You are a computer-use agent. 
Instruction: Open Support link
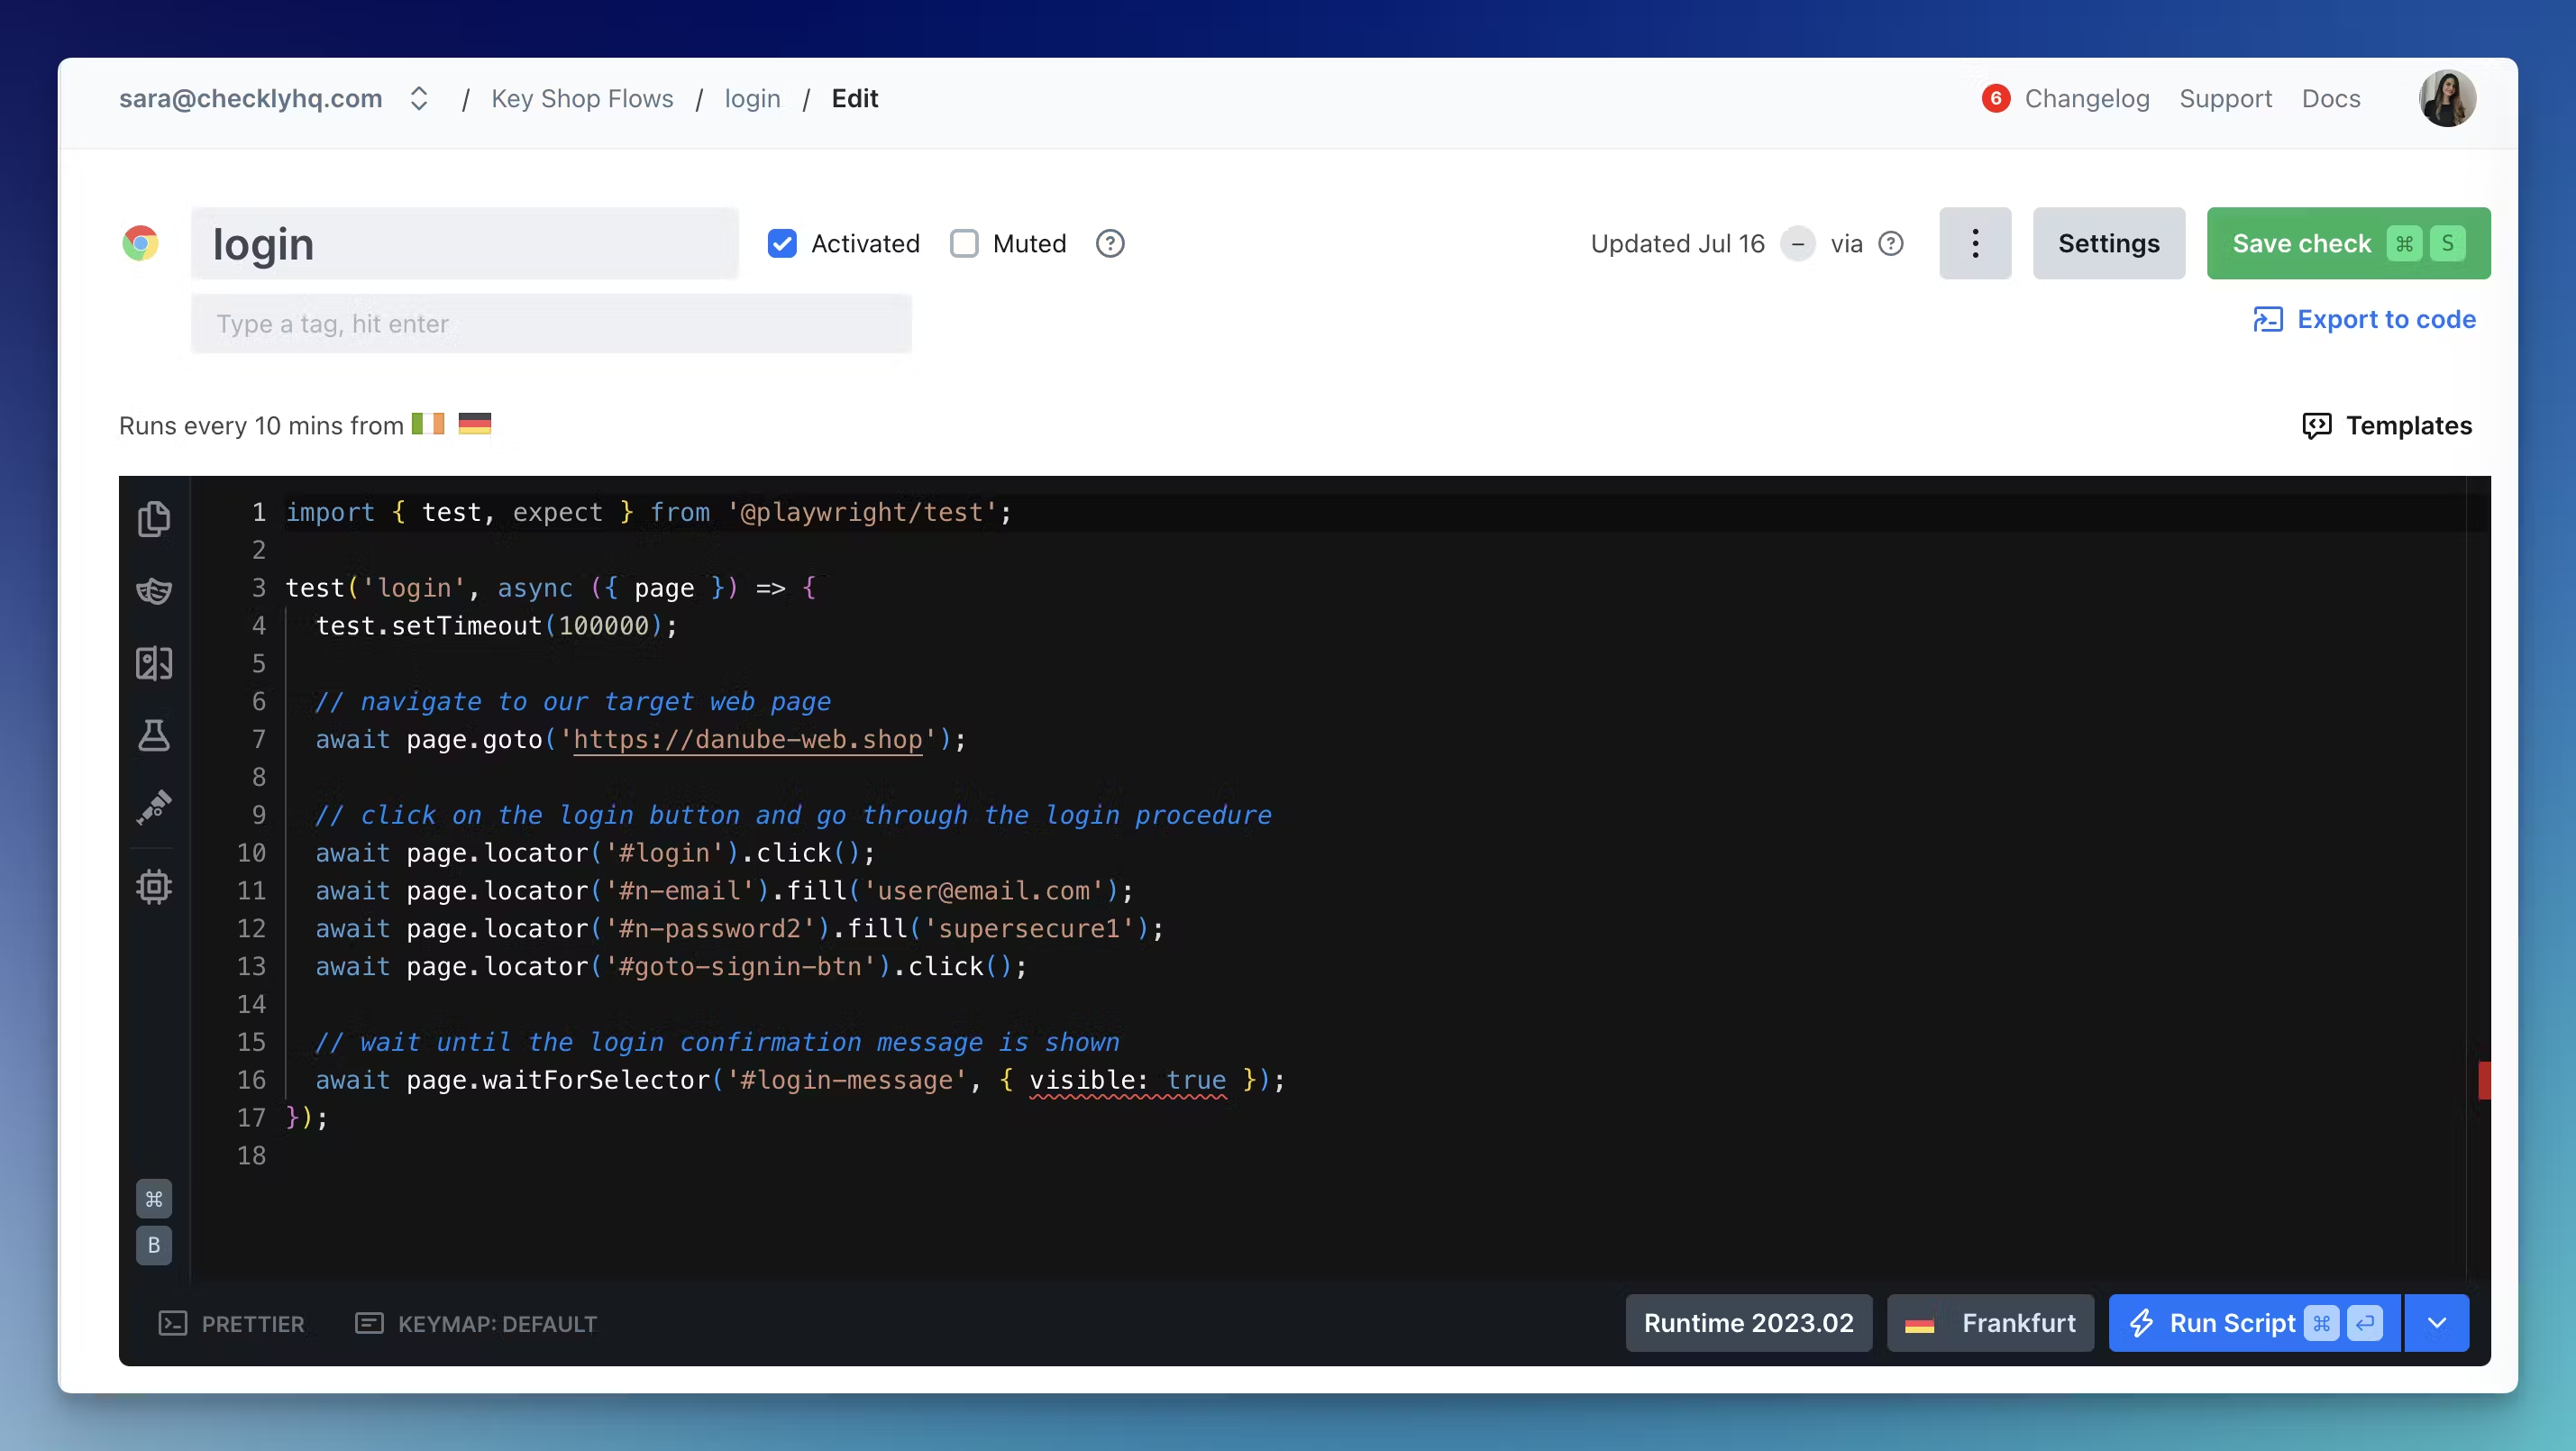point(2225,98)
